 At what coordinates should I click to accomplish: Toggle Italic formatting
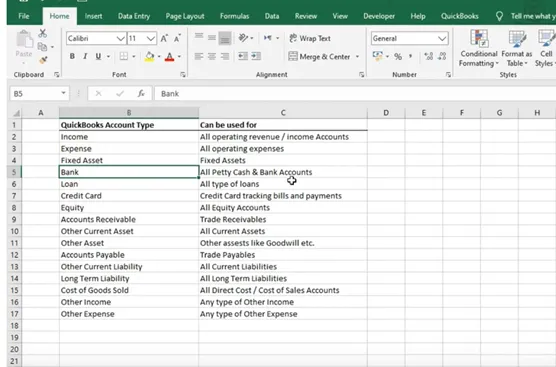tap(85, 56)
